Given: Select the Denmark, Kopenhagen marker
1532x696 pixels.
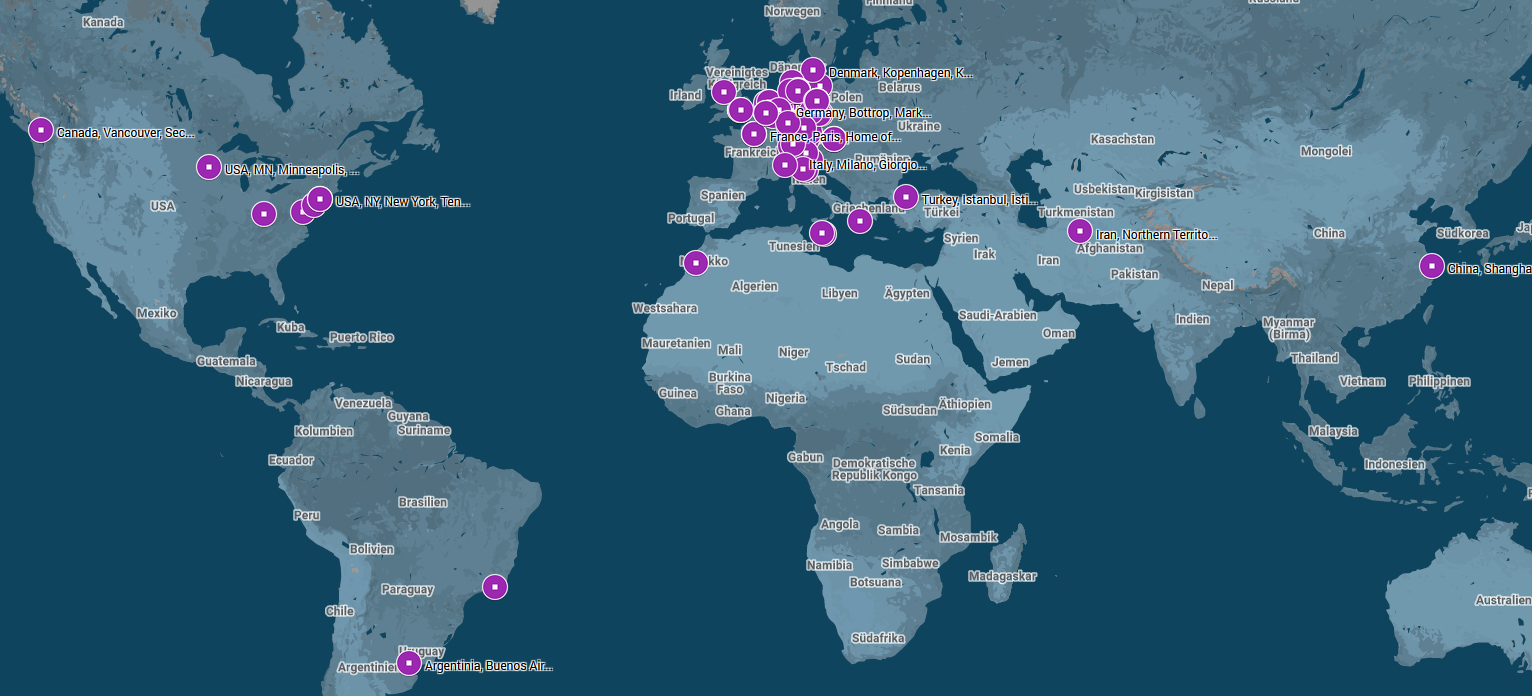Looking at the screenshot, I should pos(812,70).
